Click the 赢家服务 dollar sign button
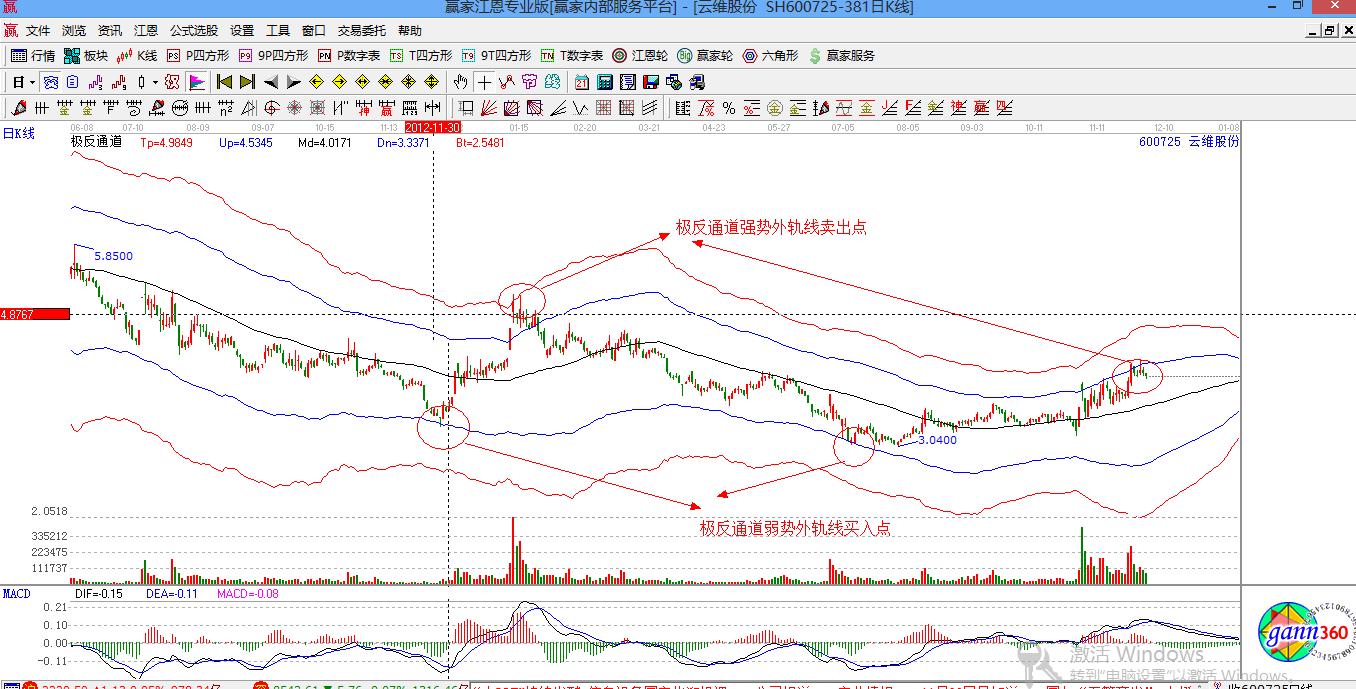This screenshot has height=689, width=1356. click(841, 56)
